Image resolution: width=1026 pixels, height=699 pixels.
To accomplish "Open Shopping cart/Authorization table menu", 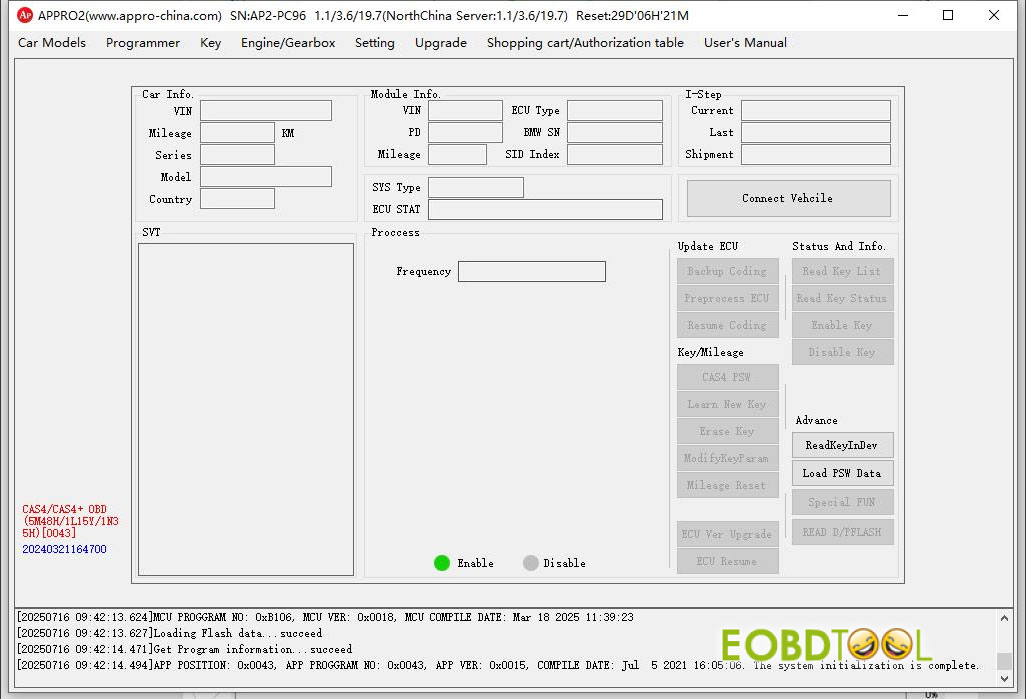I will point(585,43).
